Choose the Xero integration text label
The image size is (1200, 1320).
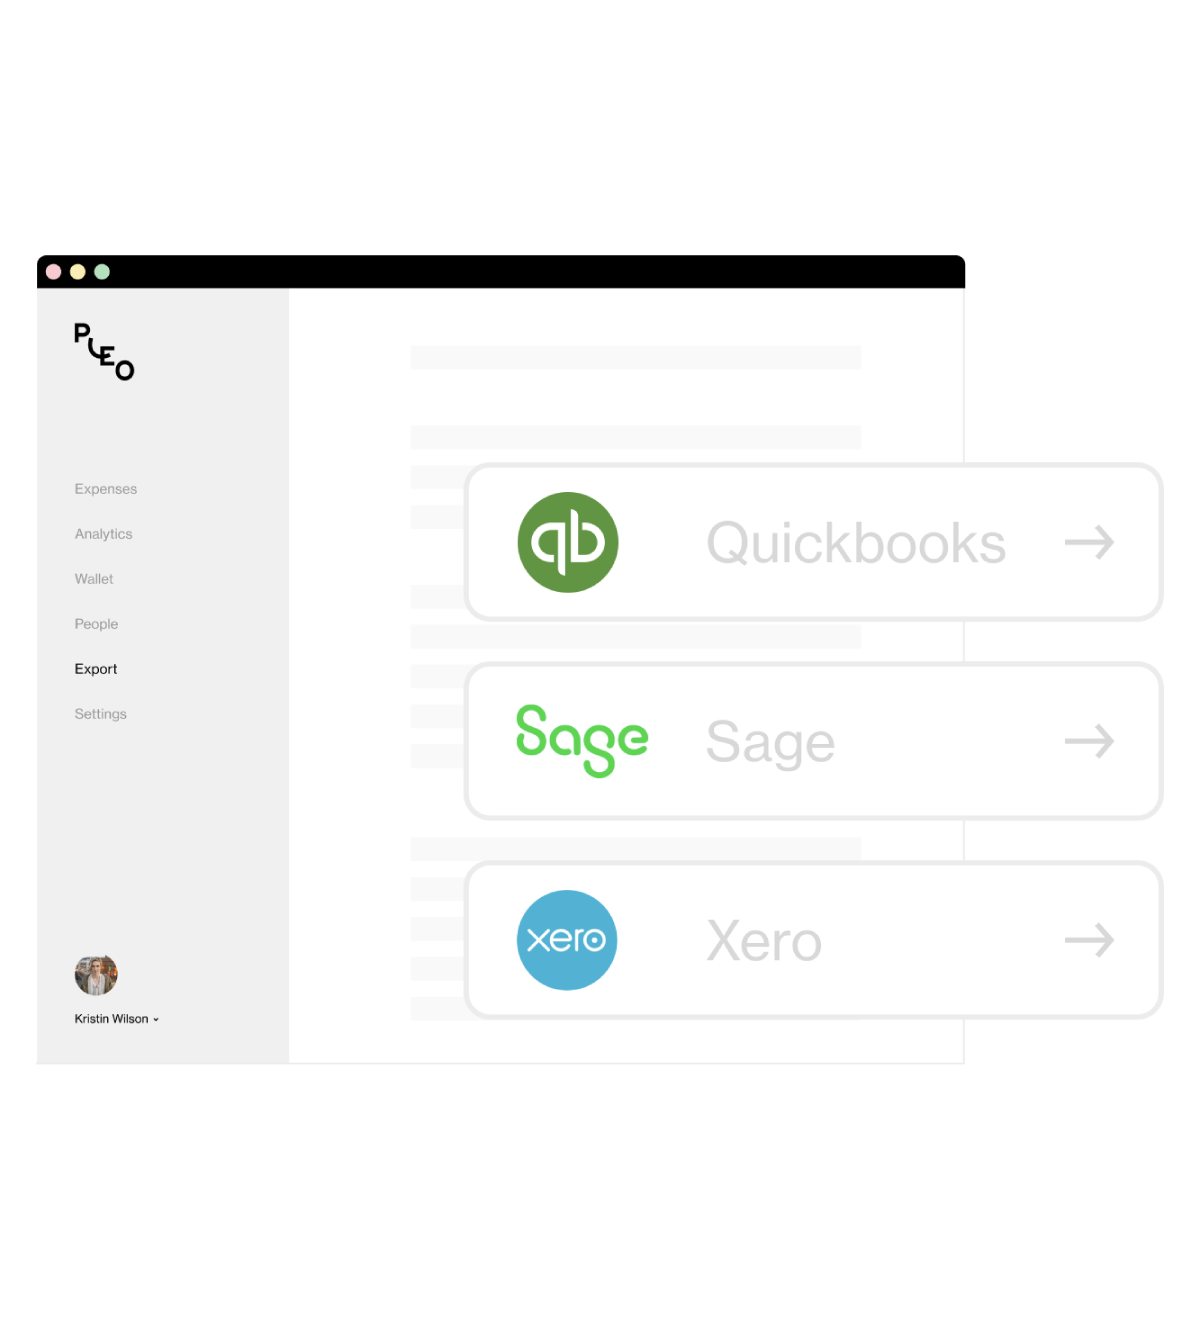764,941
